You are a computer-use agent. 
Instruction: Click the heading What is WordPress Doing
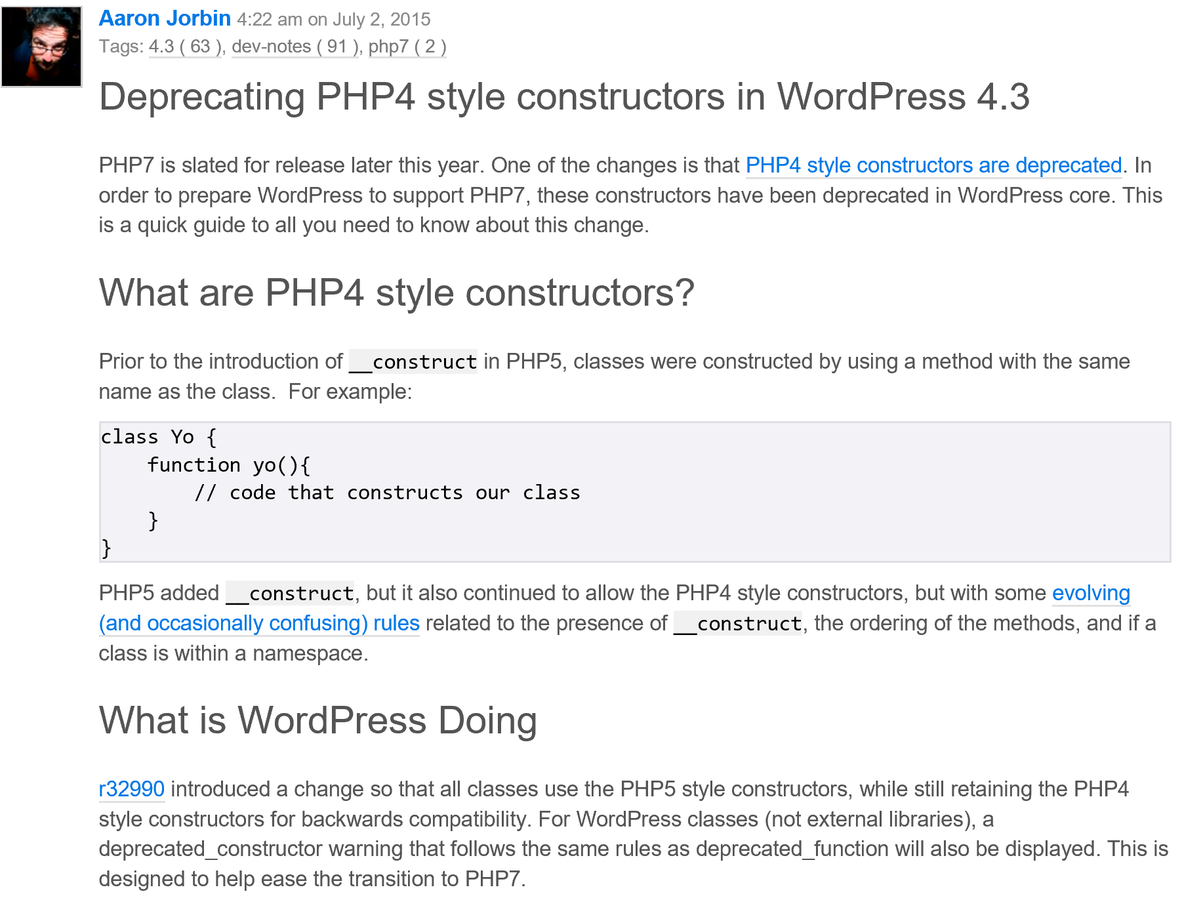coord(318,721)
